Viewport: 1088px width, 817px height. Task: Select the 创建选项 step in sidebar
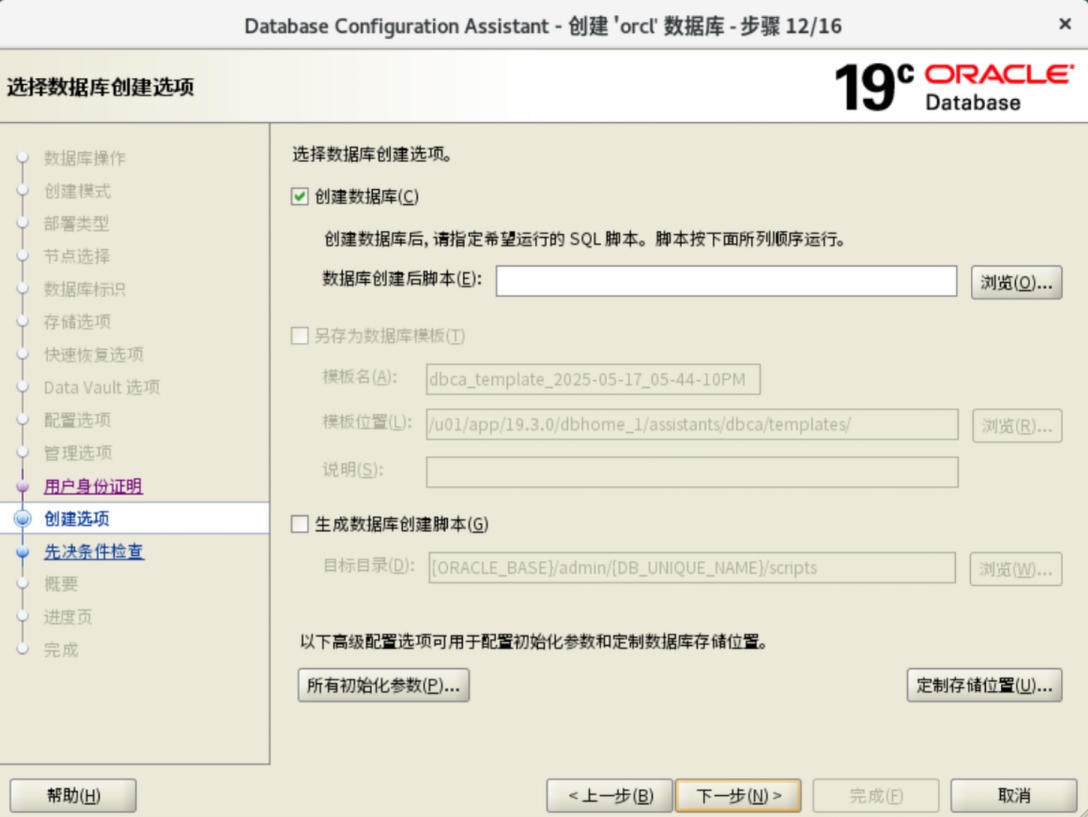[x=77, y=518]
